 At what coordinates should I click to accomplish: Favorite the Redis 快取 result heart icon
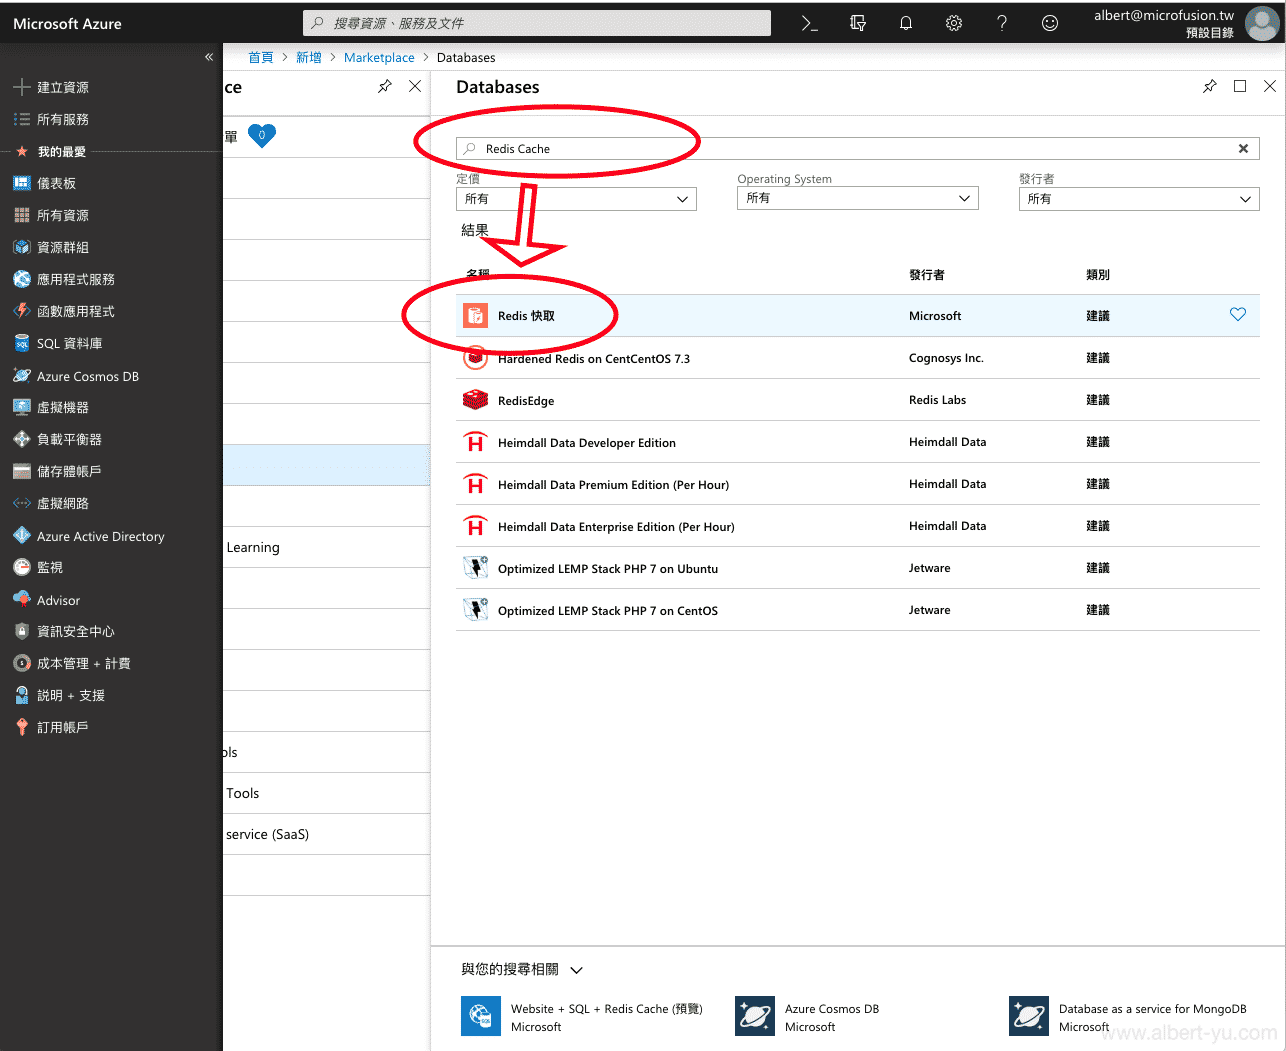point(1238,314)
